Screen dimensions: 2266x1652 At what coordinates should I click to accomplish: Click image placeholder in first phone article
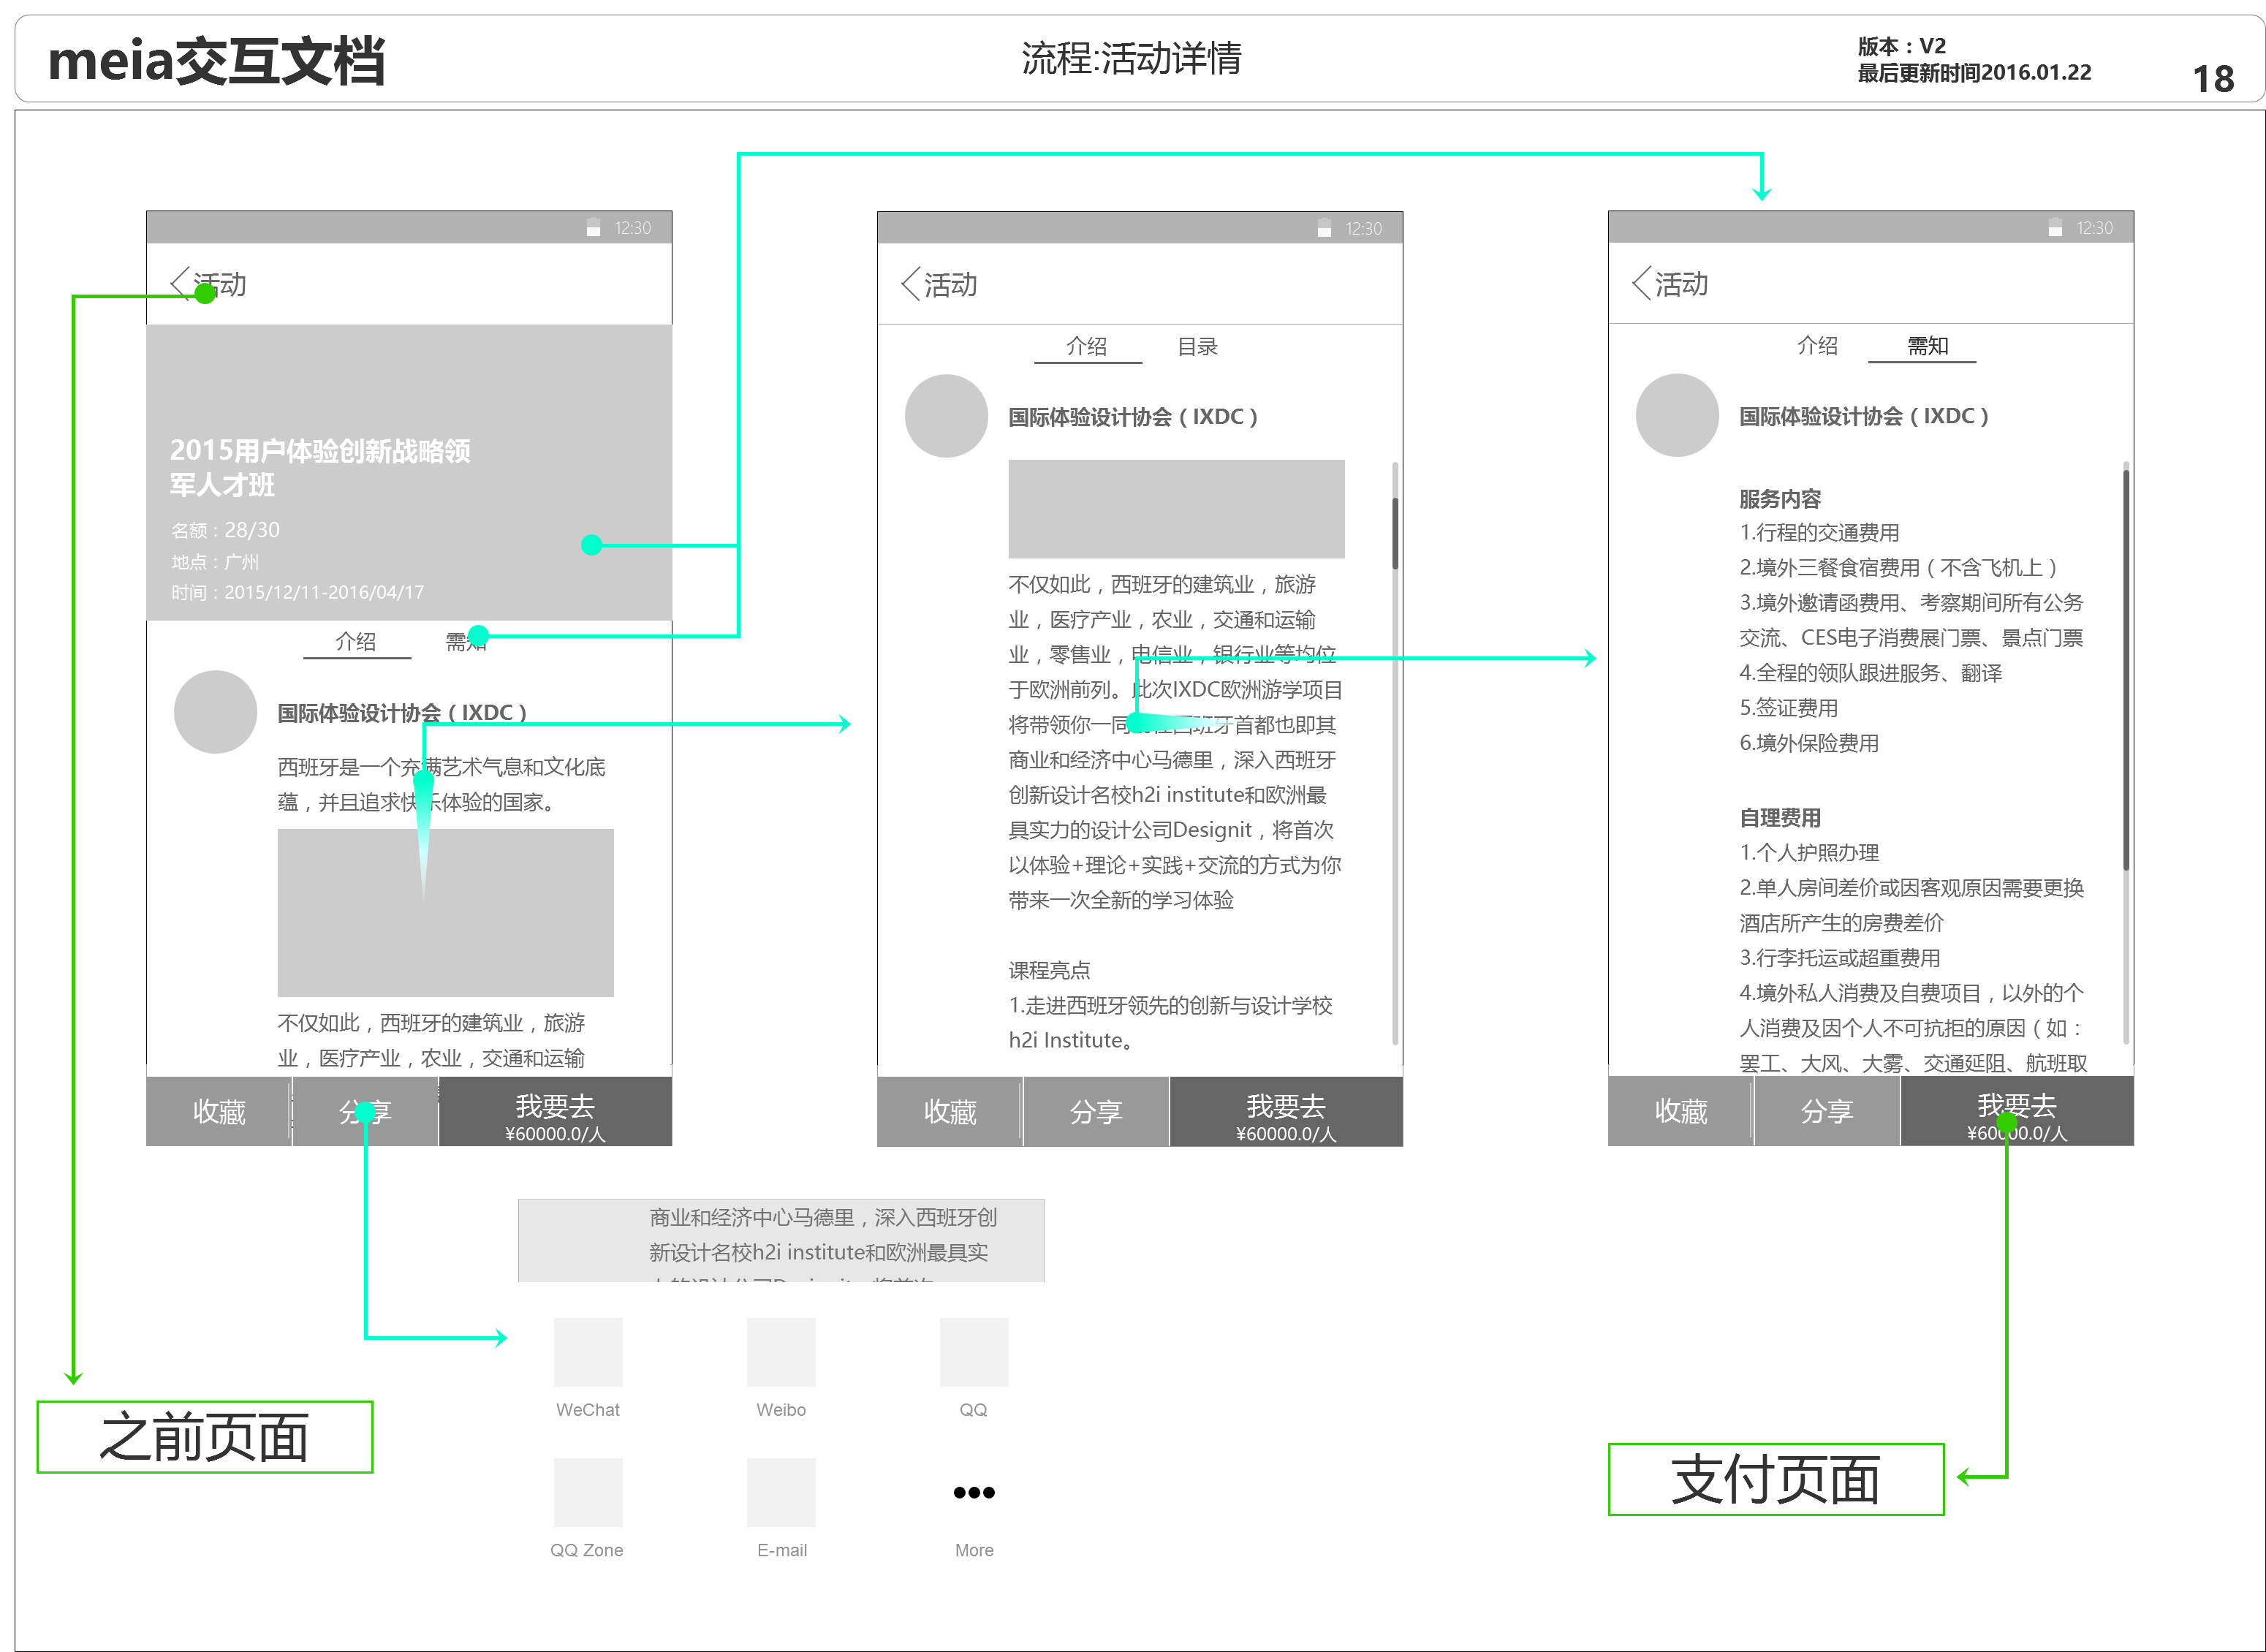pos(445,912)
